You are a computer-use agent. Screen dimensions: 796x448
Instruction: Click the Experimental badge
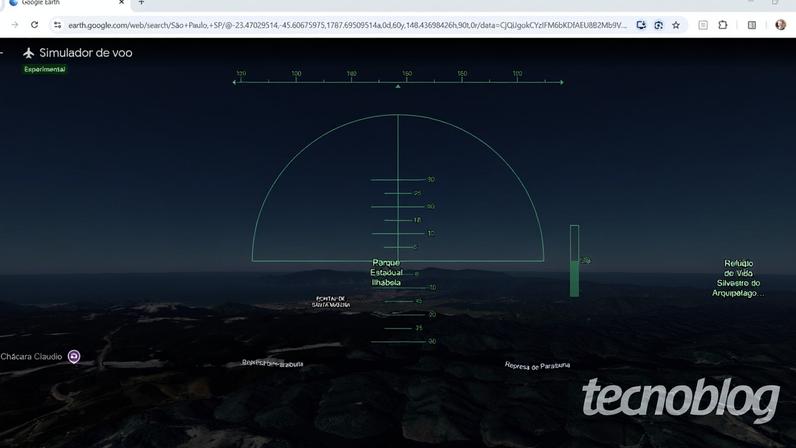click(x=45, y=69)
